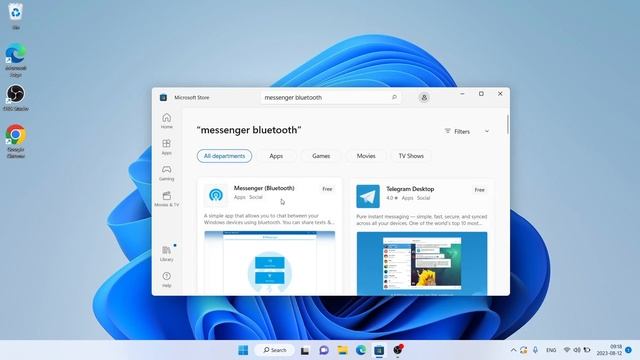Open Apps section in Store sidebar
This screenshot has height=360, width=640.
click(167, 147)
